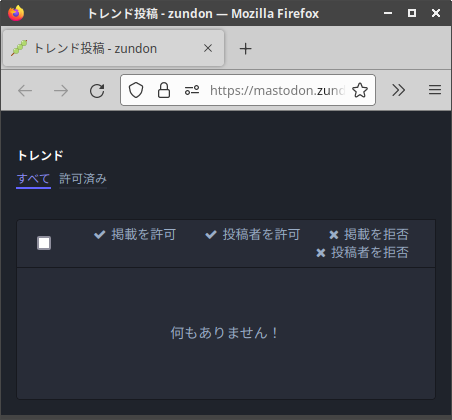
Task: Click the 投稿者を許可 button
Action: coord(252,234)
